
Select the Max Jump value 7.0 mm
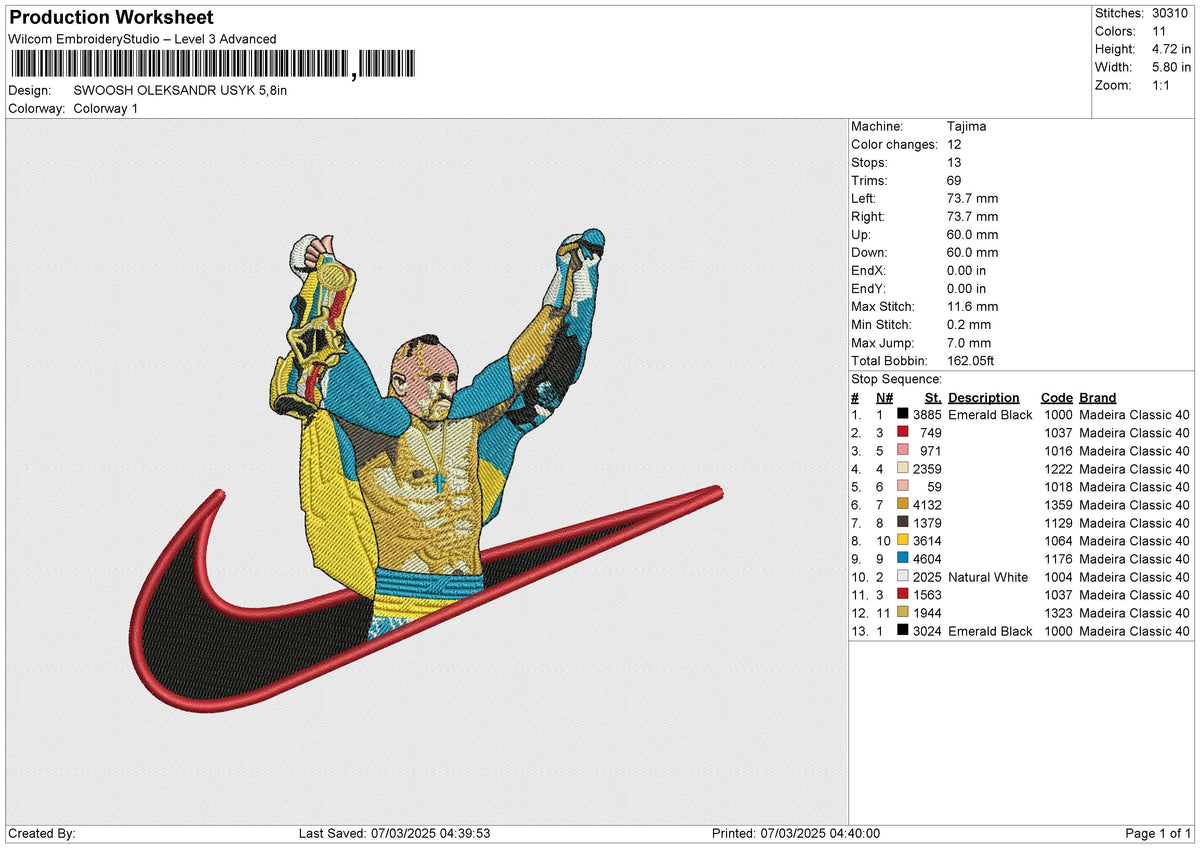point(968,342)
